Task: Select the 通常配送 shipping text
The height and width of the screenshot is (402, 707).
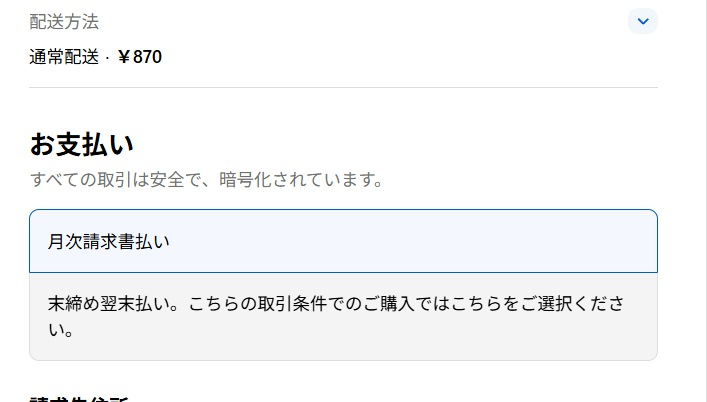Action: pyautogui.click(x=64, y=57)
